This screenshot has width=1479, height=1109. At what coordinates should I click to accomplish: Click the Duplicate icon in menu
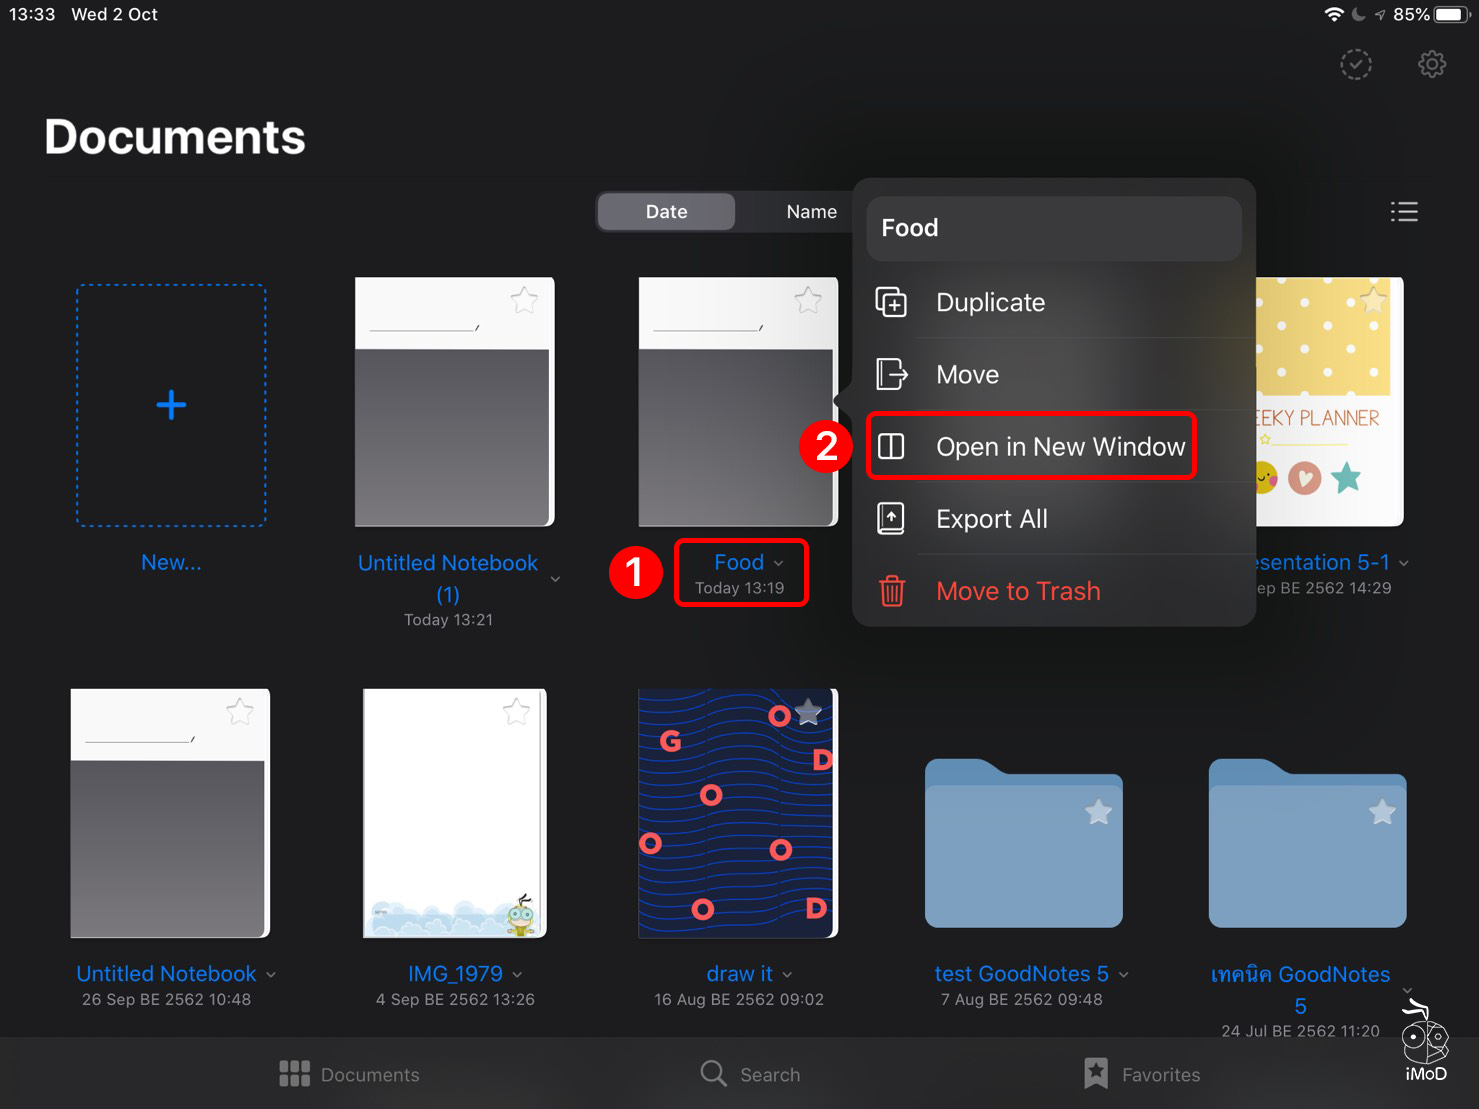(891, 302)
